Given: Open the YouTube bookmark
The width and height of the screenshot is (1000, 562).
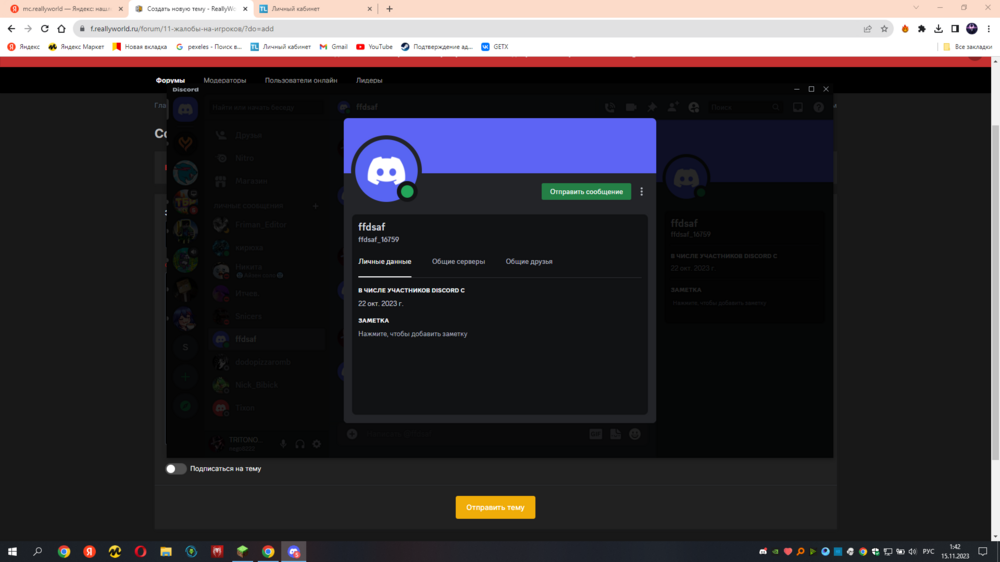Looking at the screenshot, I should (374, 47).
